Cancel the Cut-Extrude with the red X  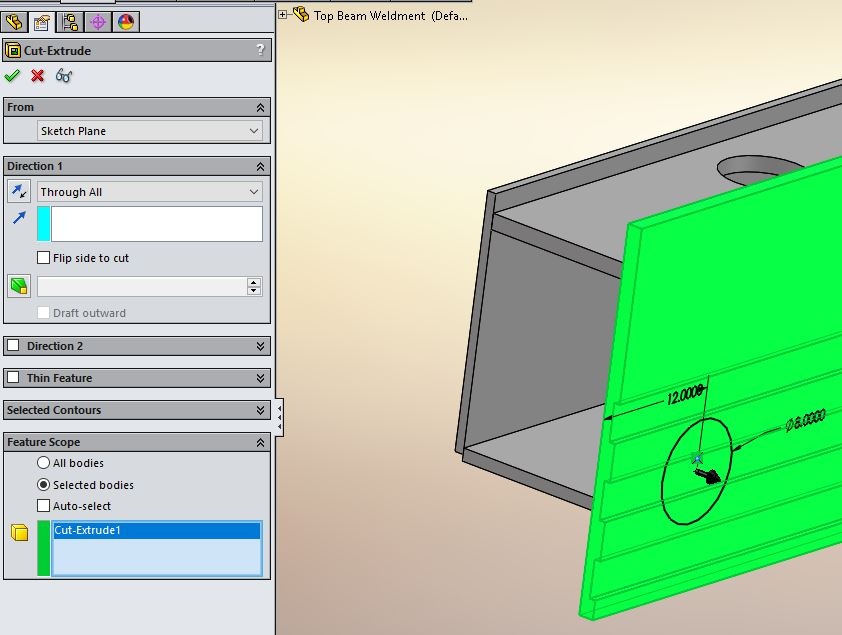(38, 76)
